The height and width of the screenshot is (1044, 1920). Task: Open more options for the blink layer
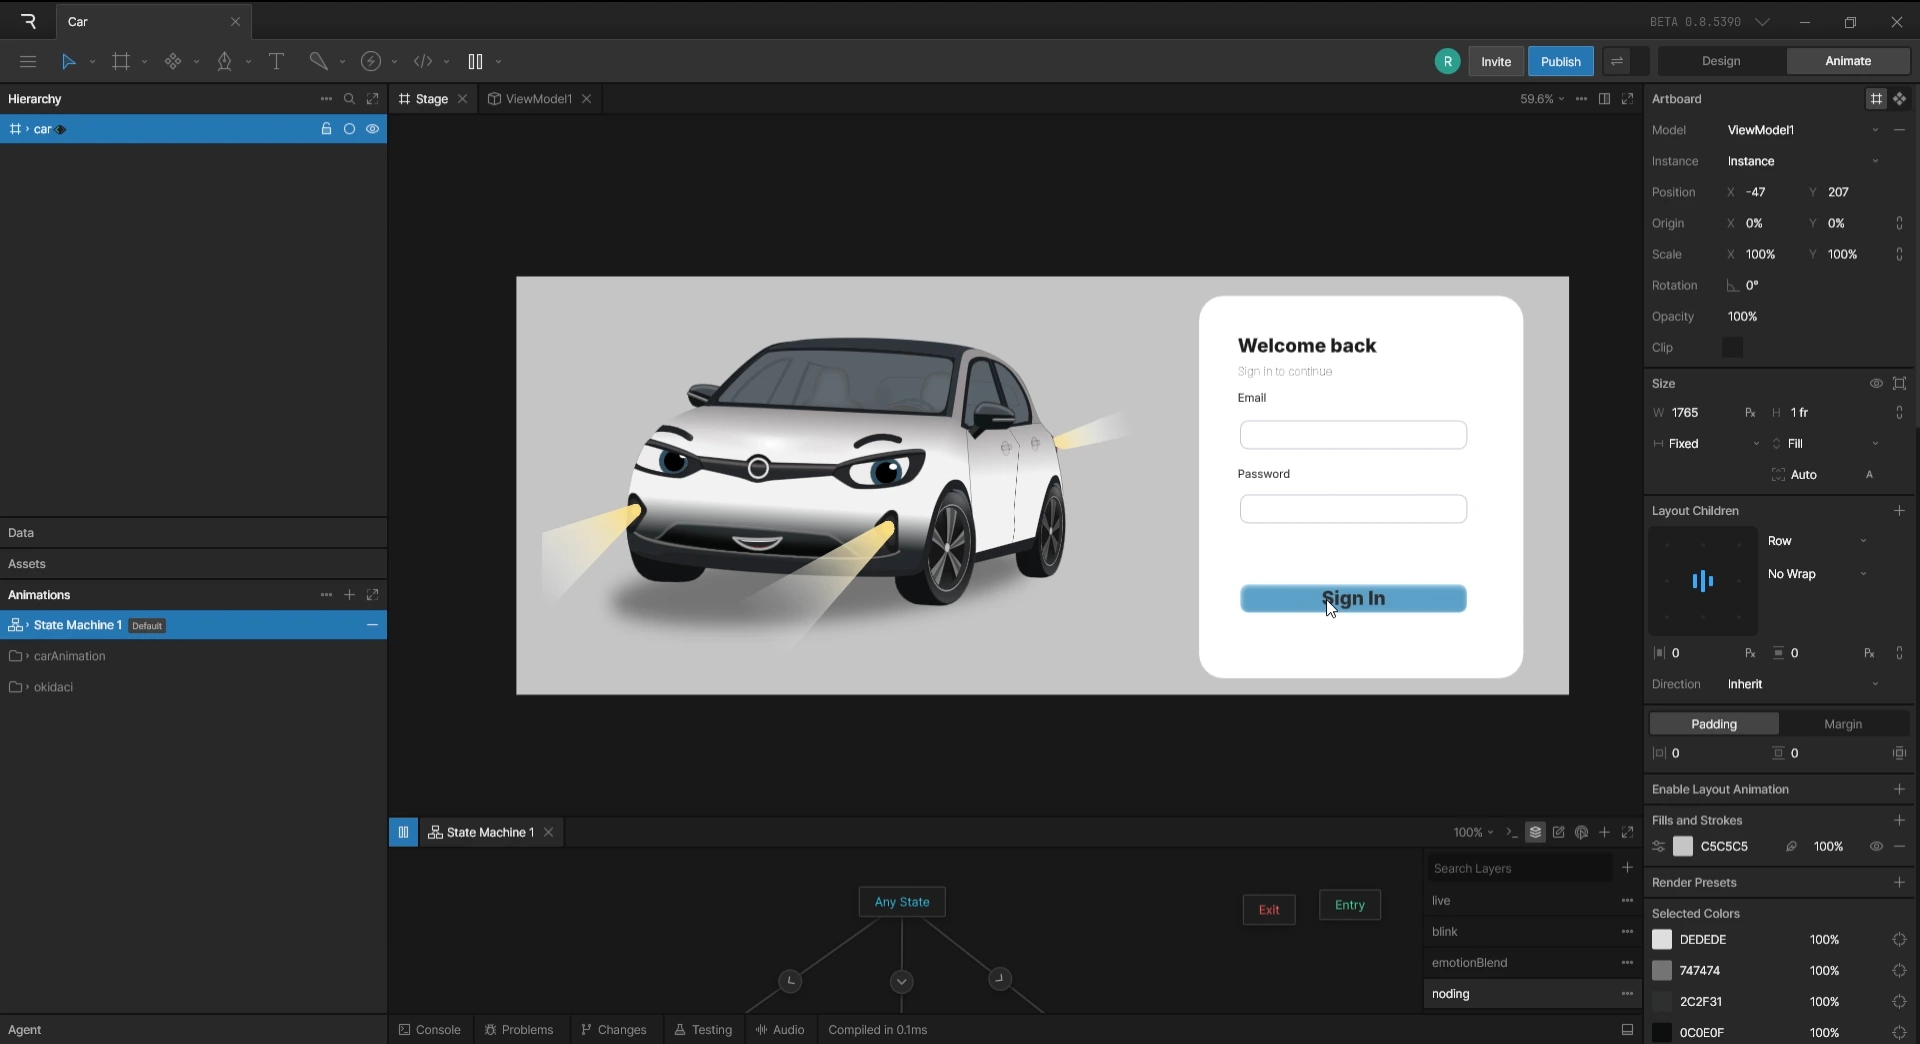point(1628,932)
